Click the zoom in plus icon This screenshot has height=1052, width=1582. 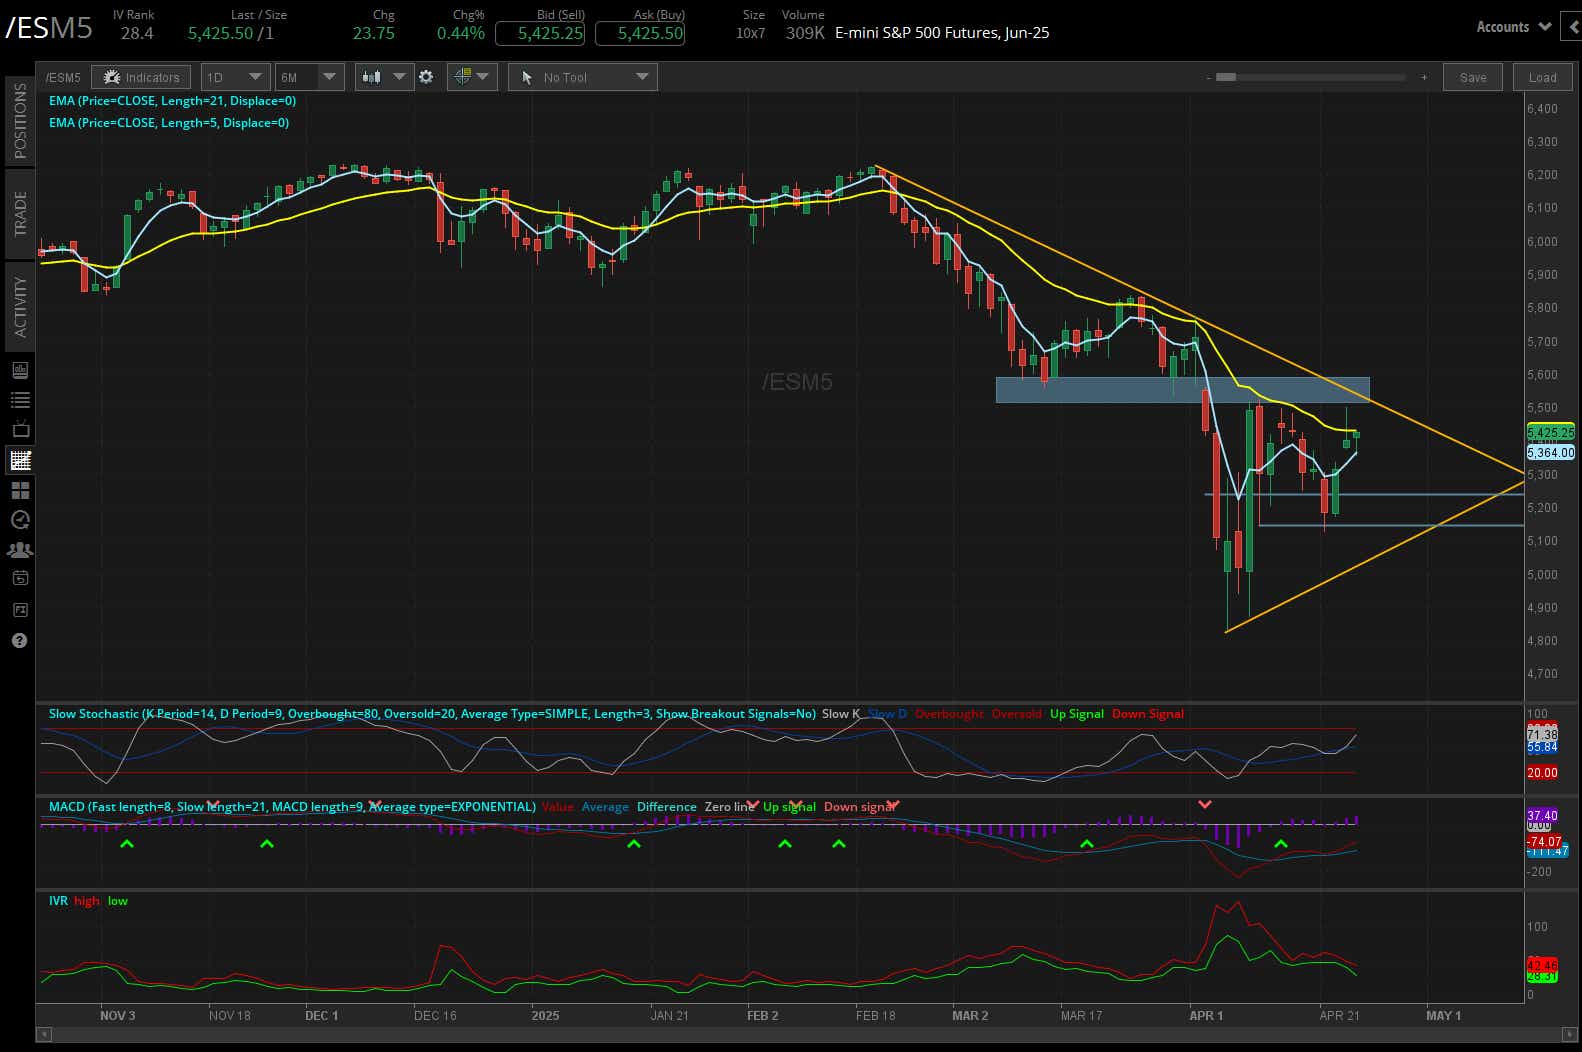1424,77
